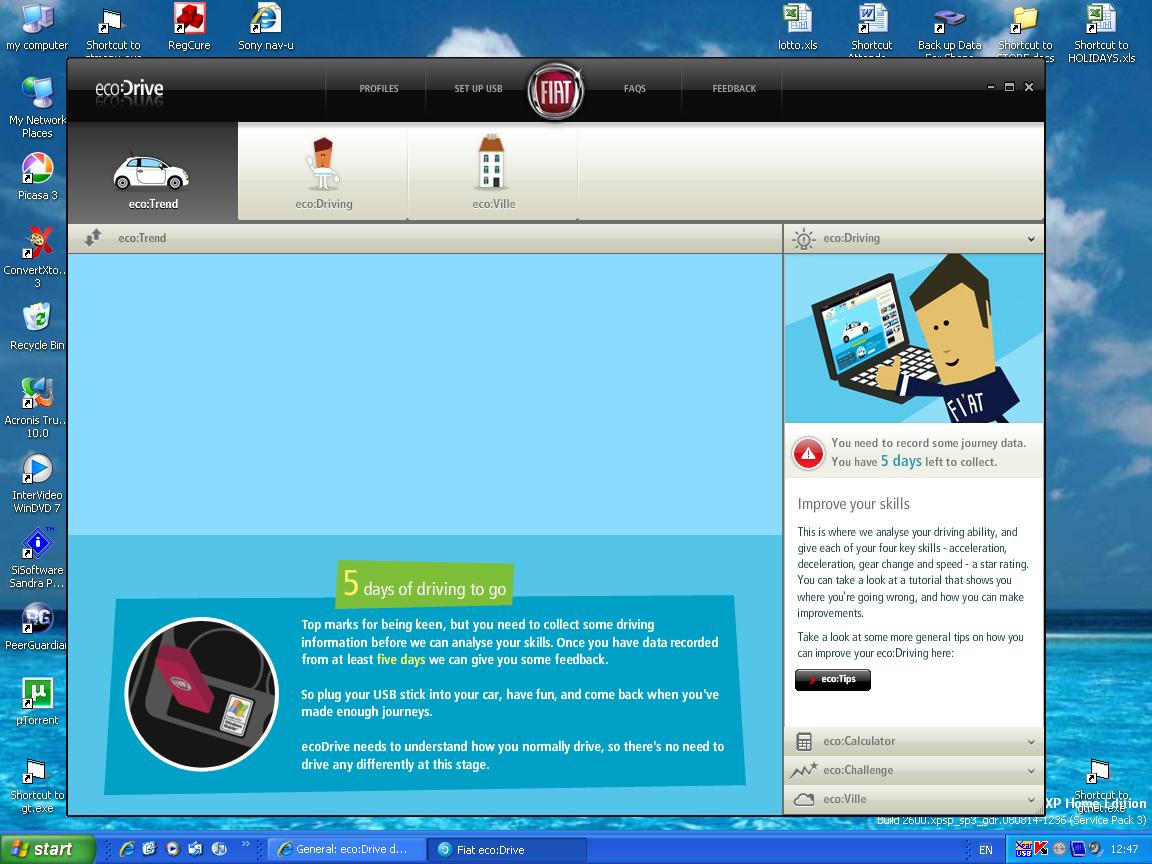Expand the eco:Challenge panel chevron
The height and width of the screenshot is (864, 1152).
point(1031,771)
